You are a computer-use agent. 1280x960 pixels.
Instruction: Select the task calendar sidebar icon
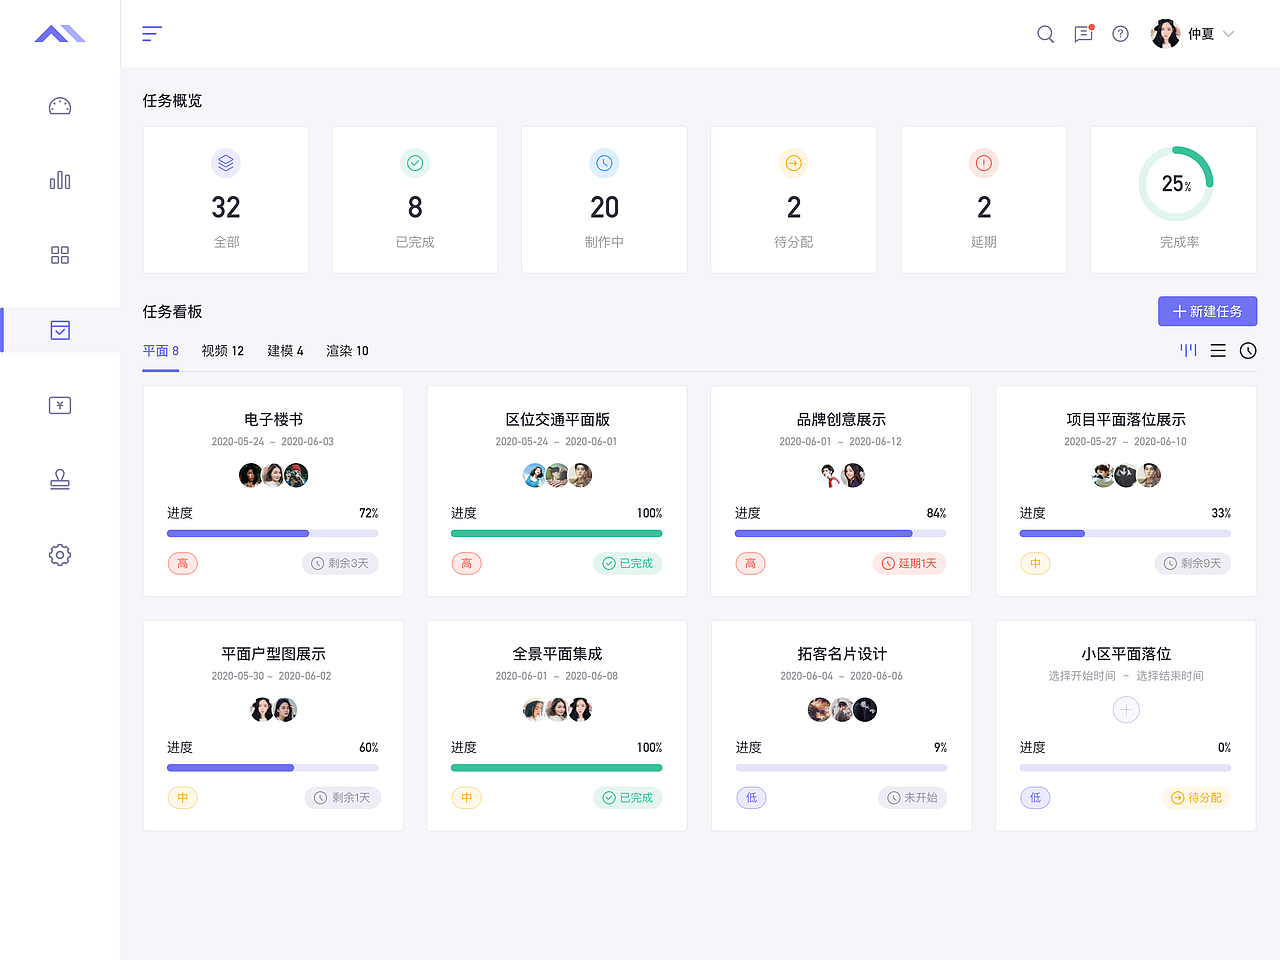[x=60, y=330]
